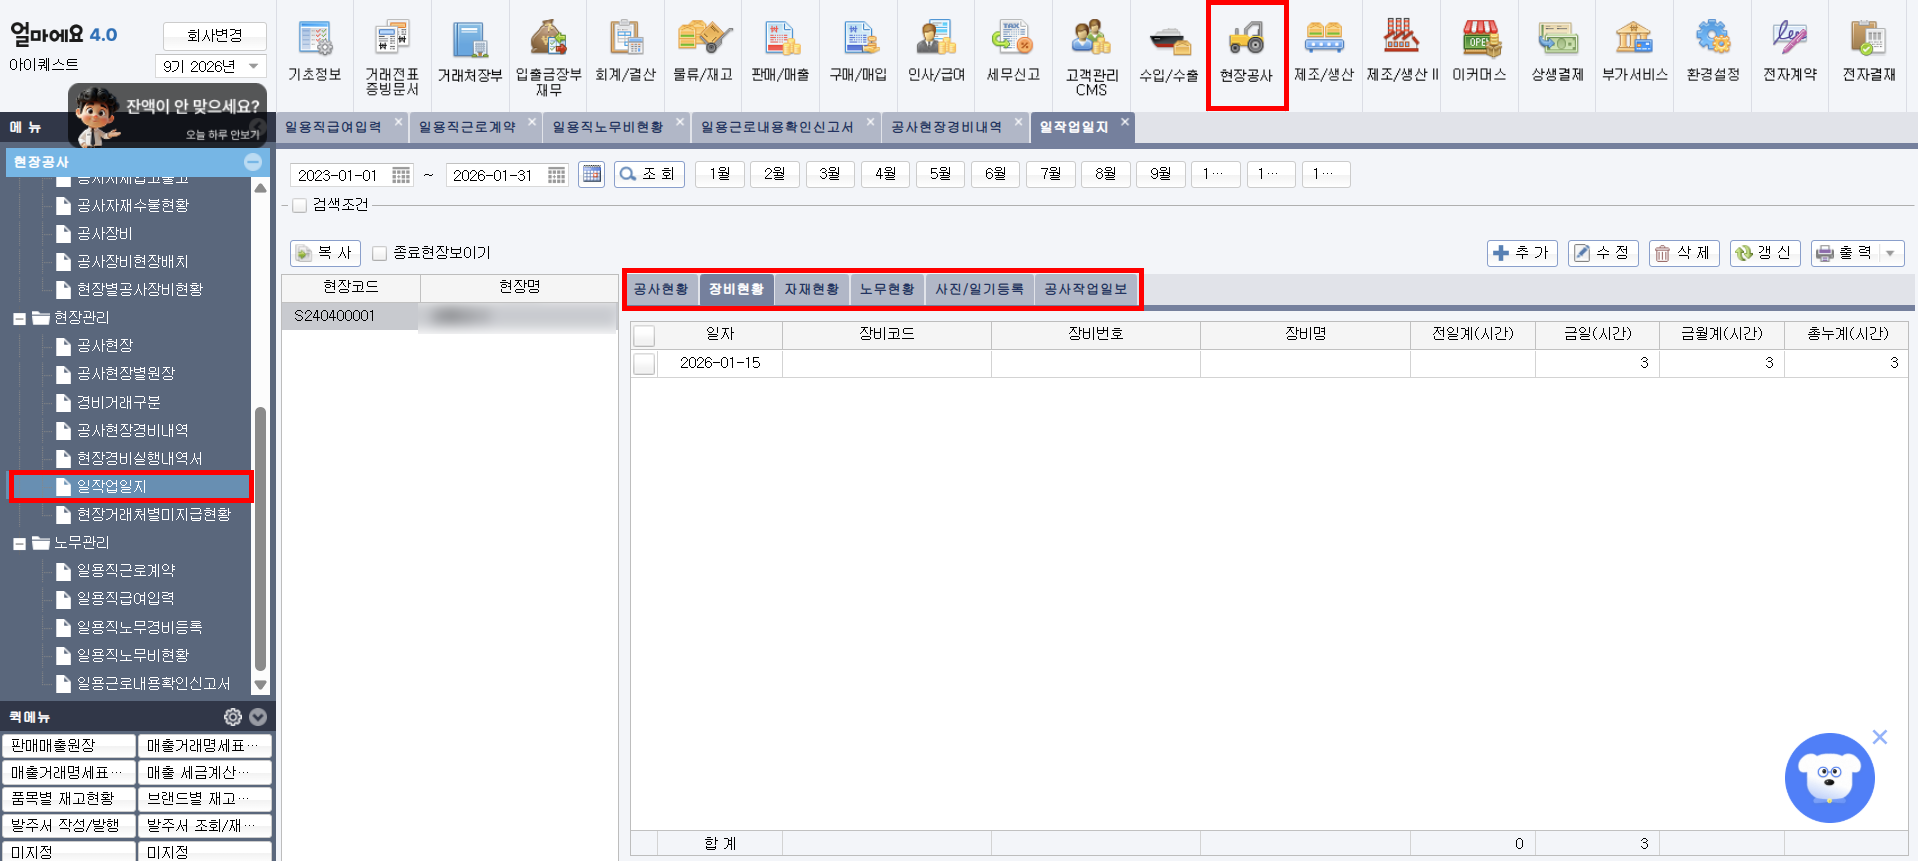Open 일용직급여입력 in the menu tree

point(125,599)
